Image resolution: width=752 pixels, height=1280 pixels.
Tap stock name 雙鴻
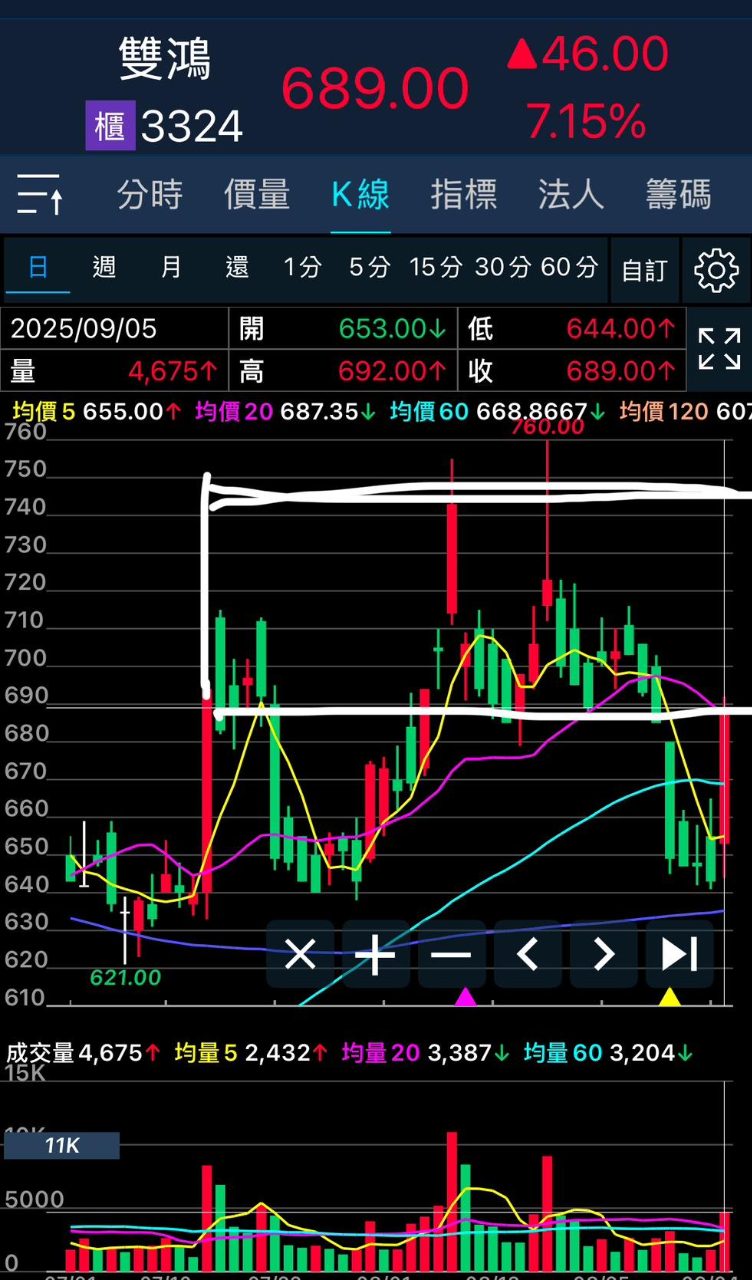165,58
